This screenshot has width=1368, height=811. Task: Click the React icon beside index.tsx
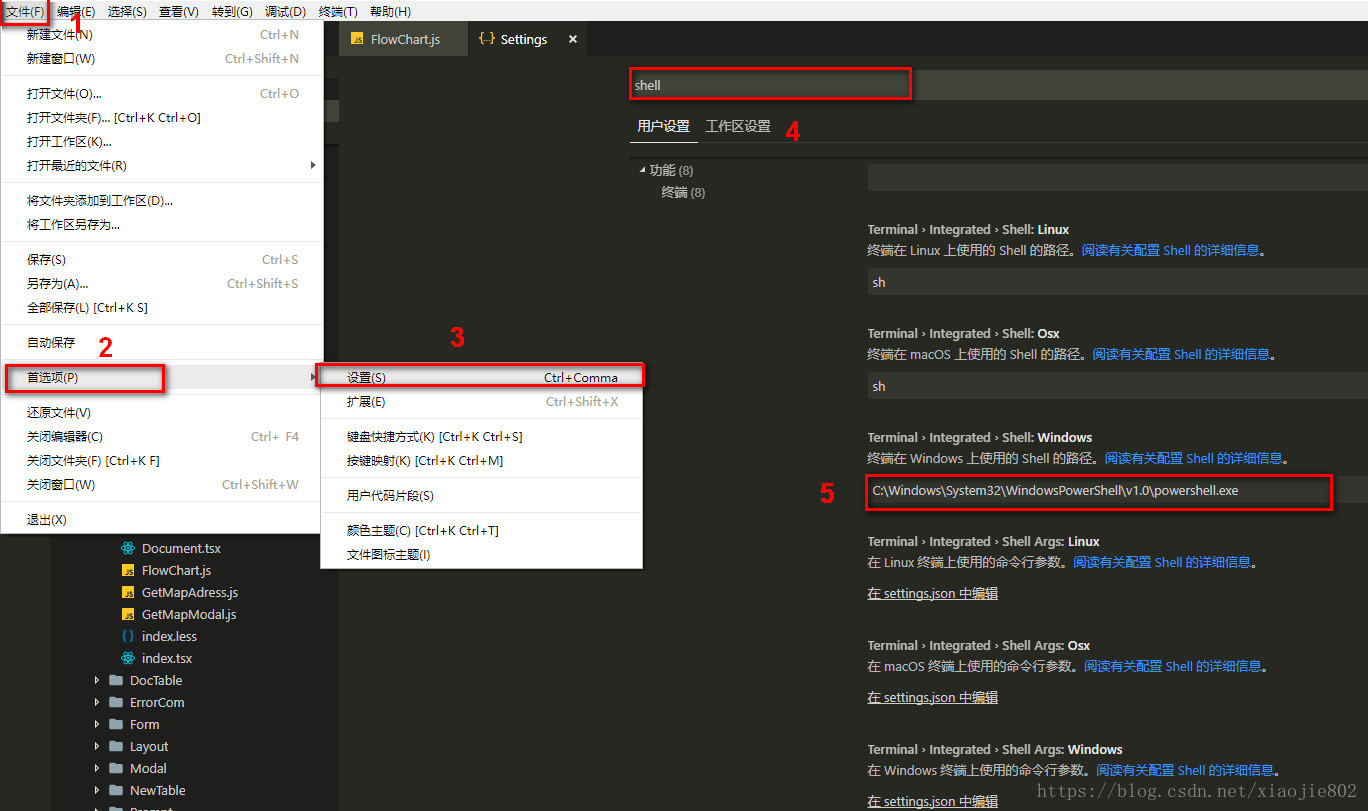128,658
